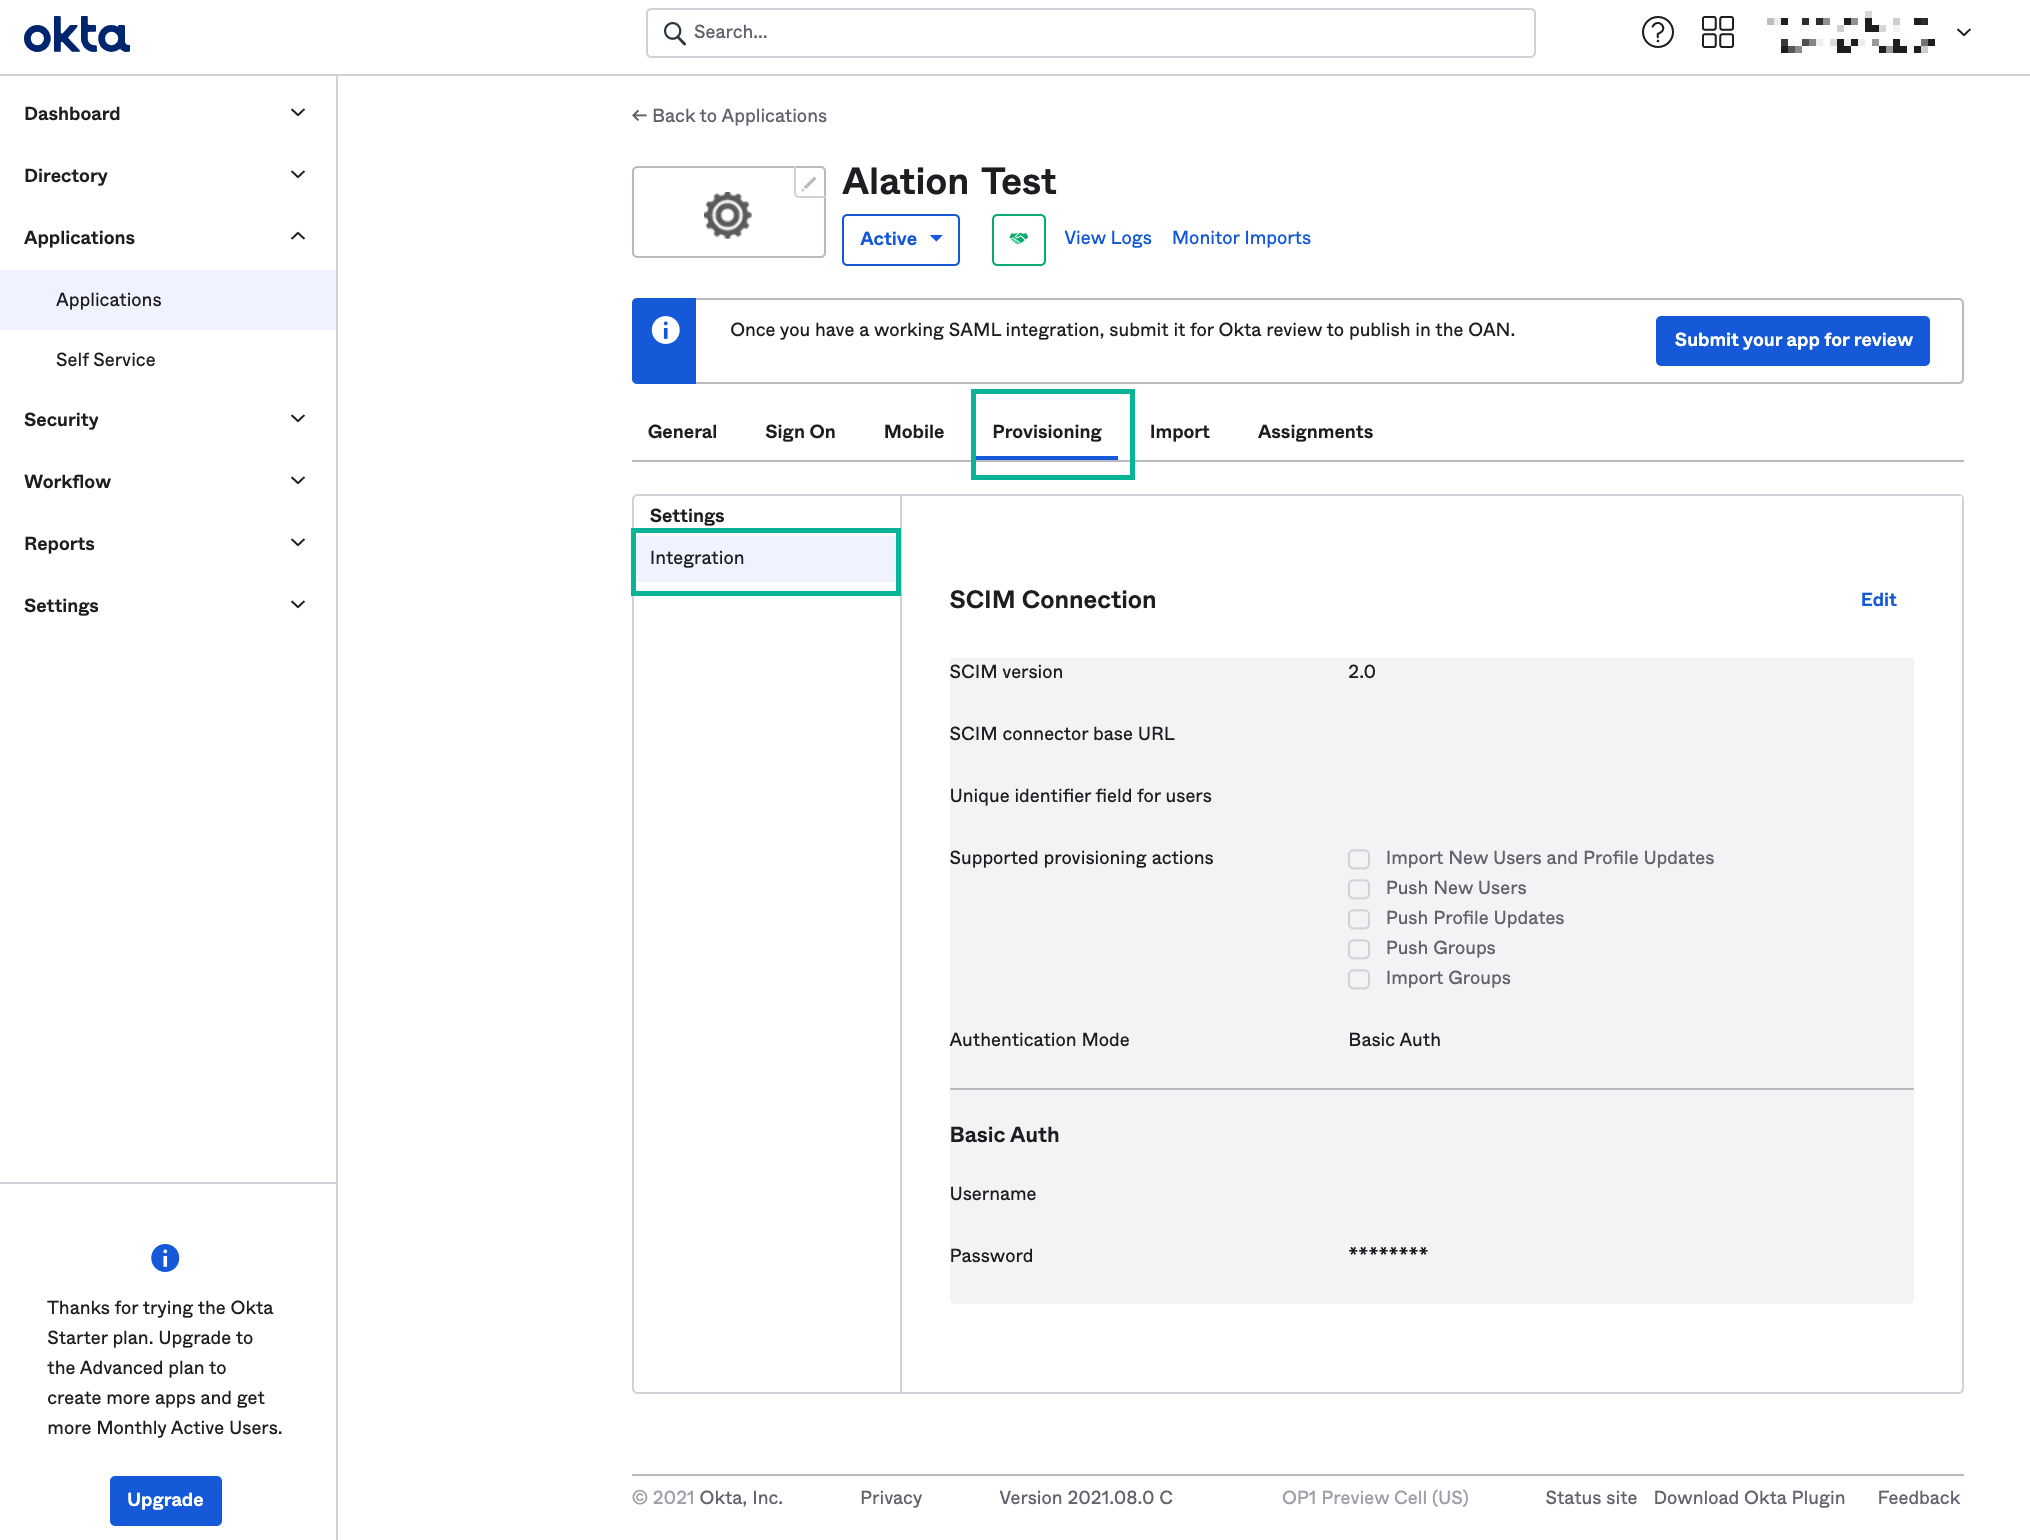Expand the Settings sidebar section

point(167,605)
